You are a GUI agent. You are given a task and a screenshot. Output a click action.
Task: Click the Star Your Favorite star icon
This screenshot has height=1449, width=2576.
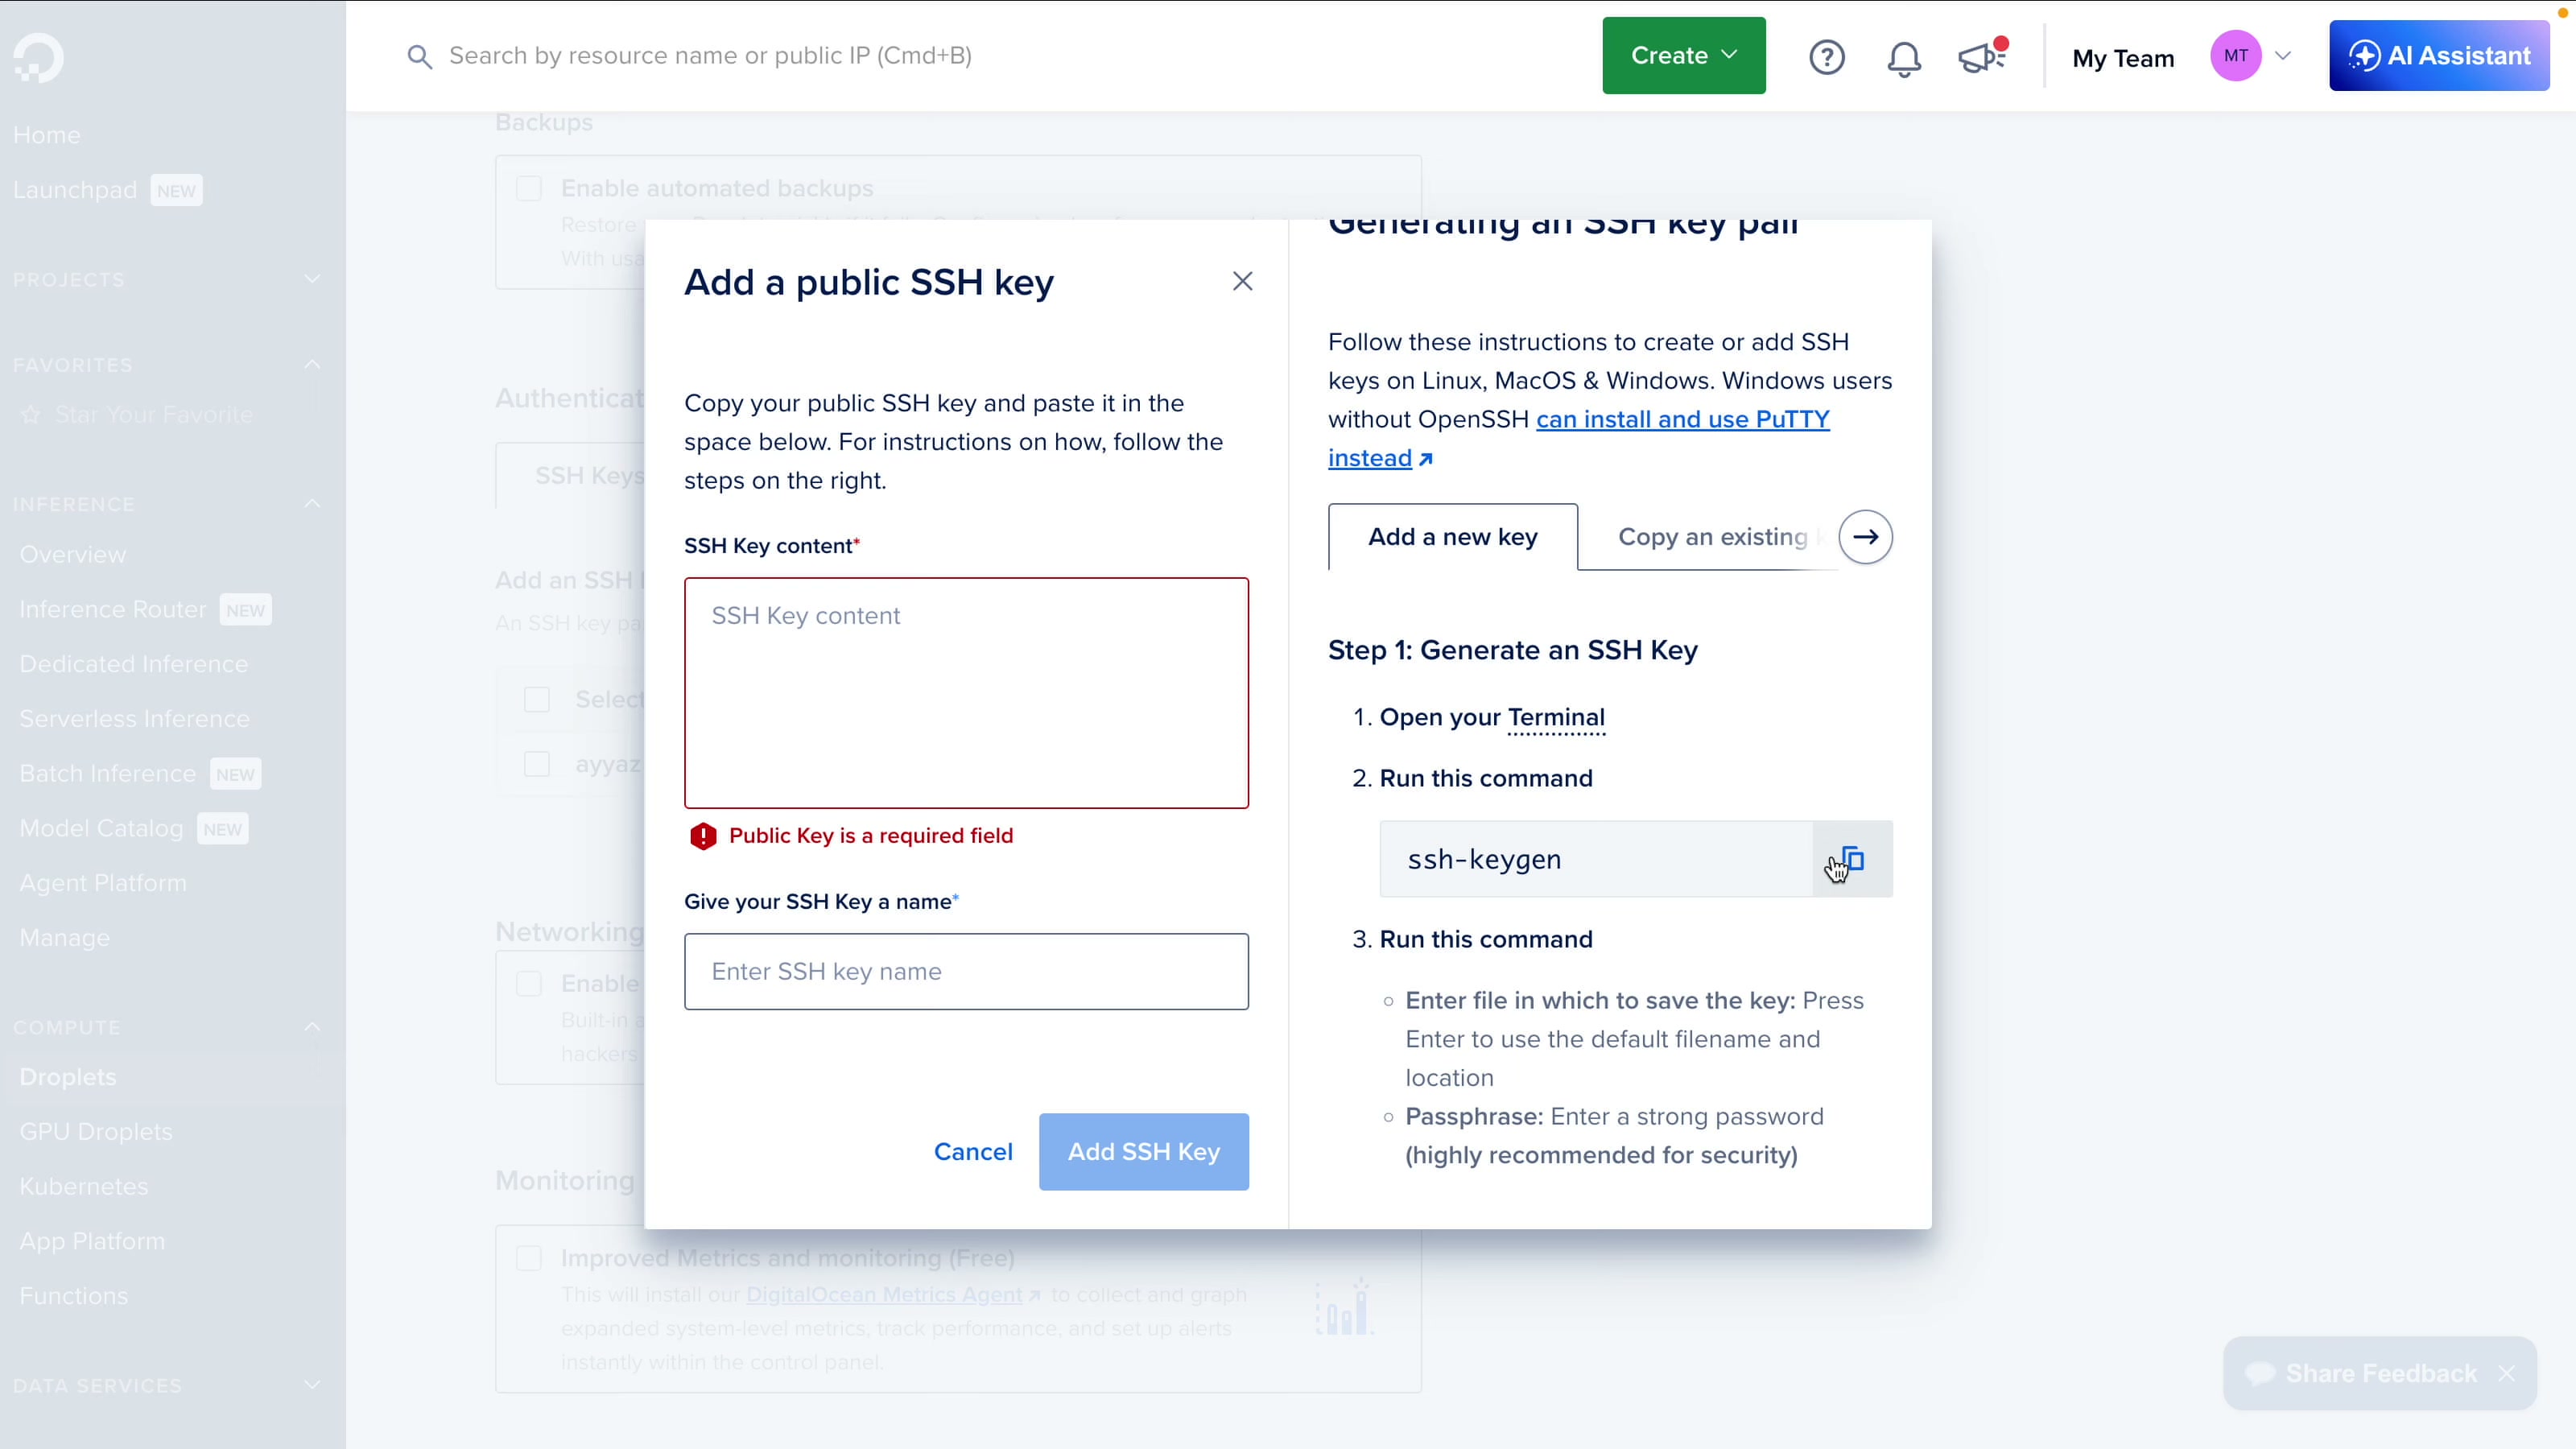click(31, 414)
